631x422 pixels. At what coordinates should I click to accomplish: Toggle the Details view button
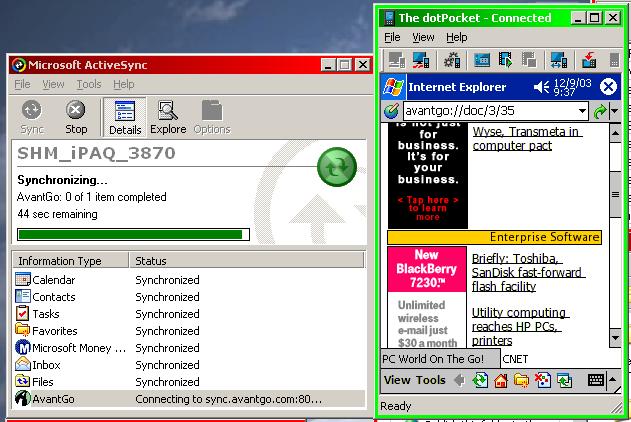point(125,117)
